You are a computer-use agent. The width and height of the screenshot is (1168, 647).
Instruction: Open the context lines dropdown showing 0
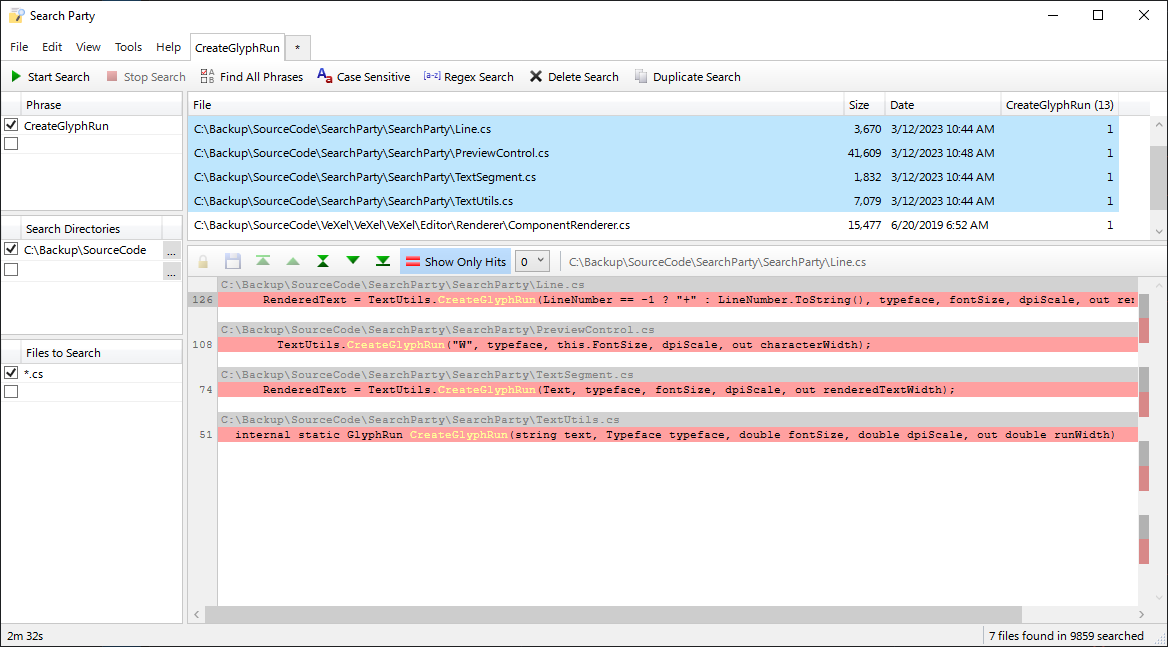(533, 261)
